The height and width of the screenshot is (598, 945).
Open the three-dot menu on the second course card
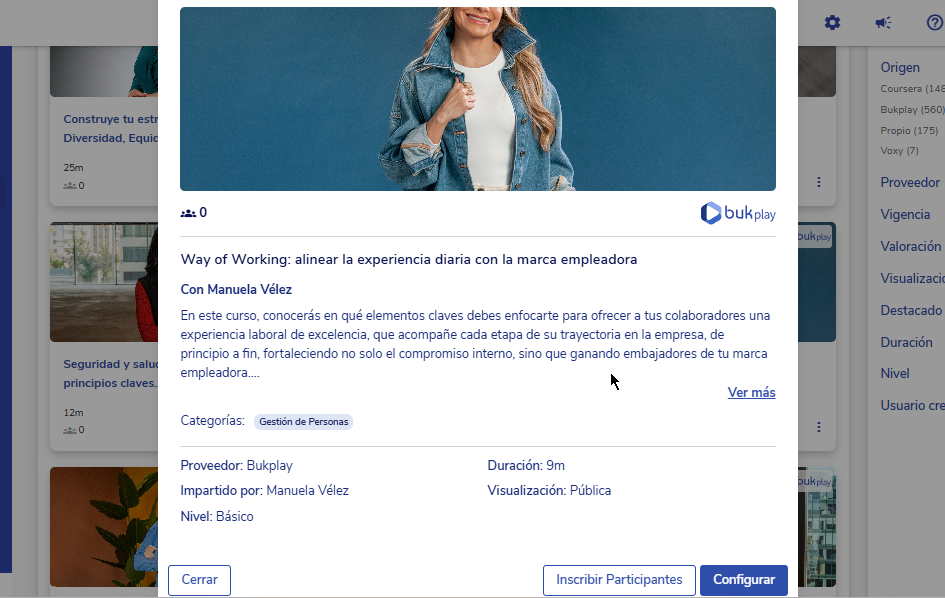[x=818, y=427]
